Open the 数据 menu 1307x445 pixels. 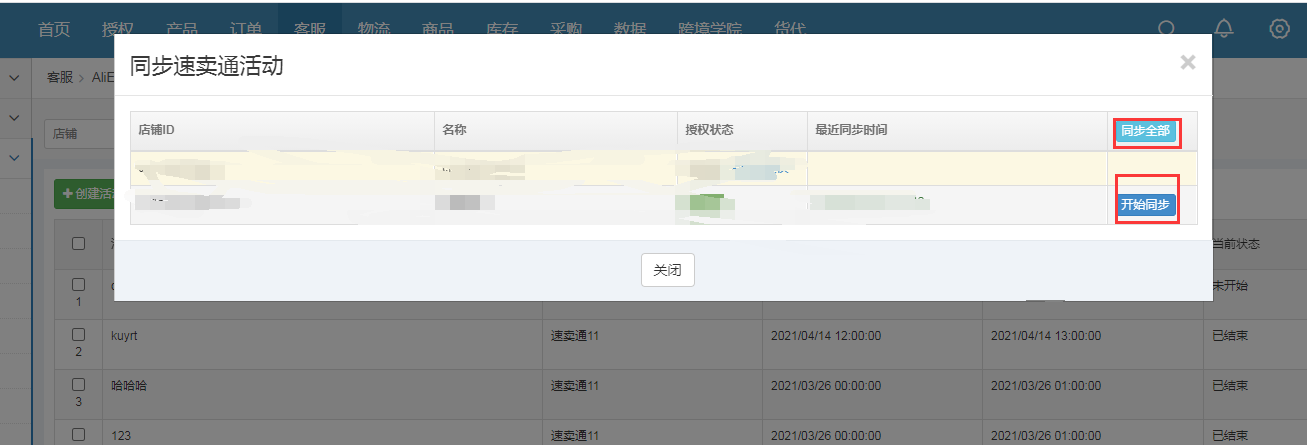630,29
